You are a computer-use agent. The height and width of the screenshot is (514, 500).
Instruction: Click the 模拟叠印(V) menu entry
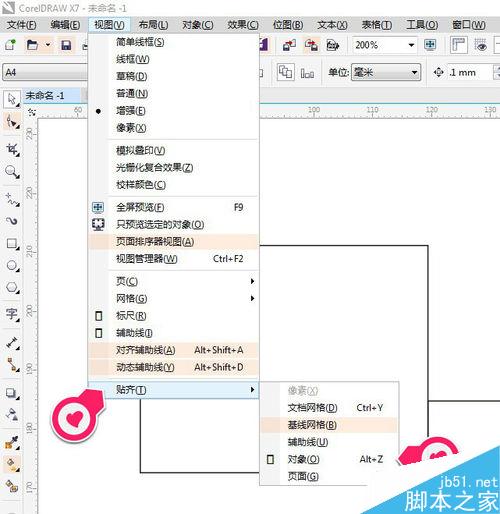(173, 151)
